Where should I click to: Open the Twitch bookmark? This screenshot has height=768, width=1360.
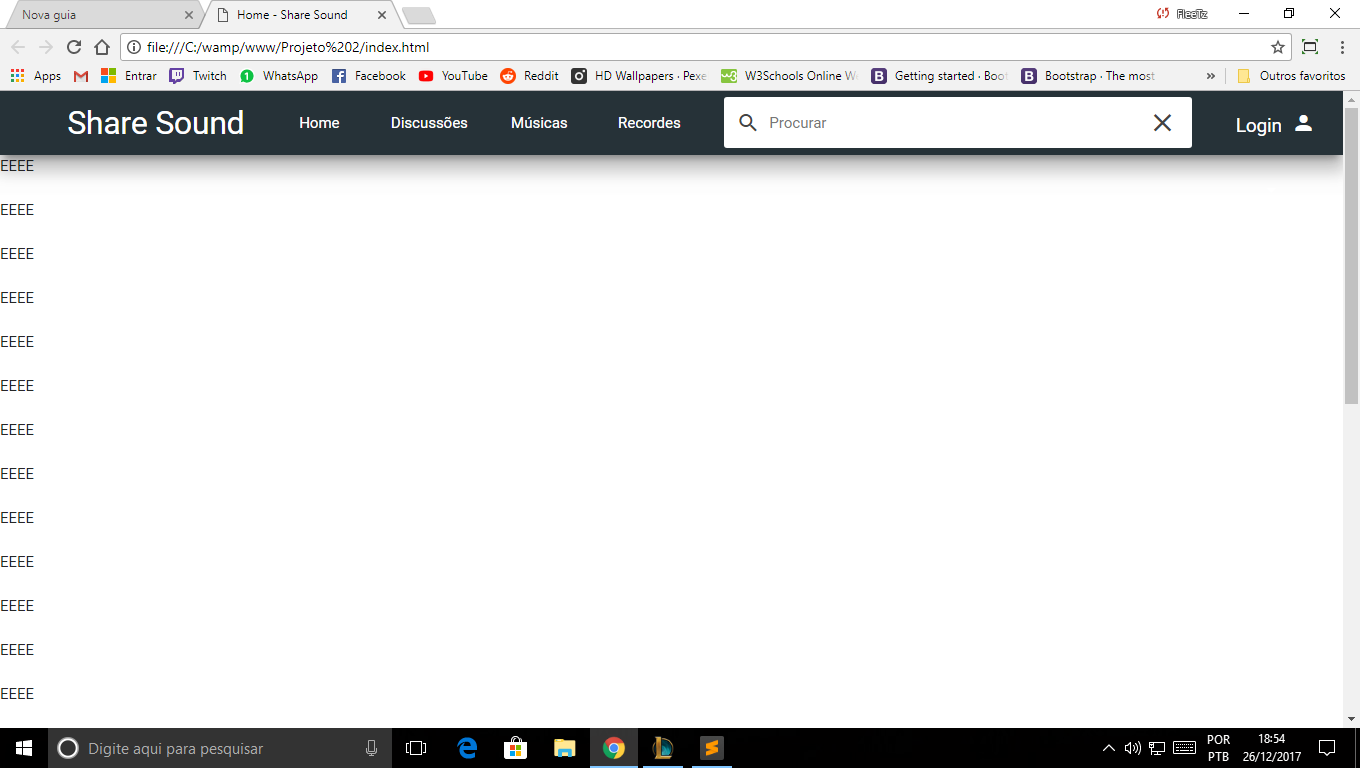198,76
